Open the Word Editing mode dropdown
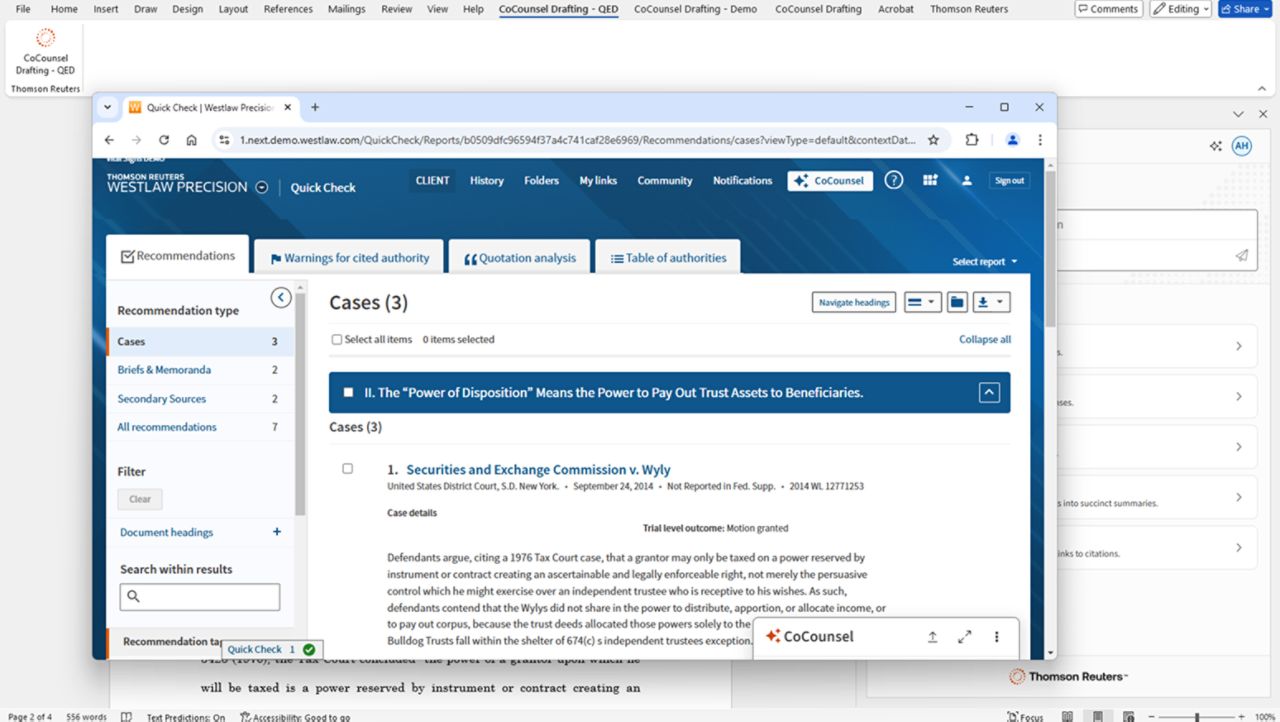This screenshot has height=722, width=1280. coord(1181,9)
